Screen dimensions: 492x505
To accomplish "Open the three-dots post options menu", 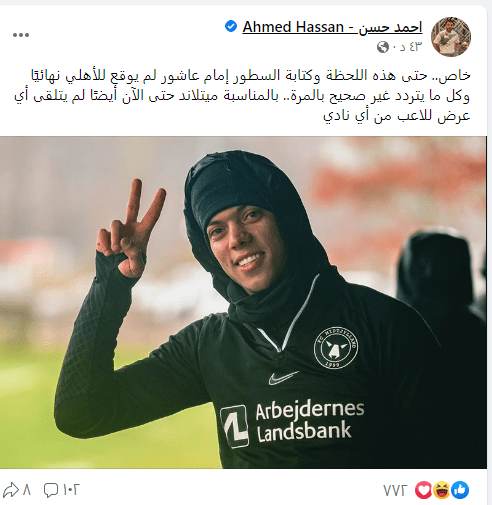I will 21,35.
